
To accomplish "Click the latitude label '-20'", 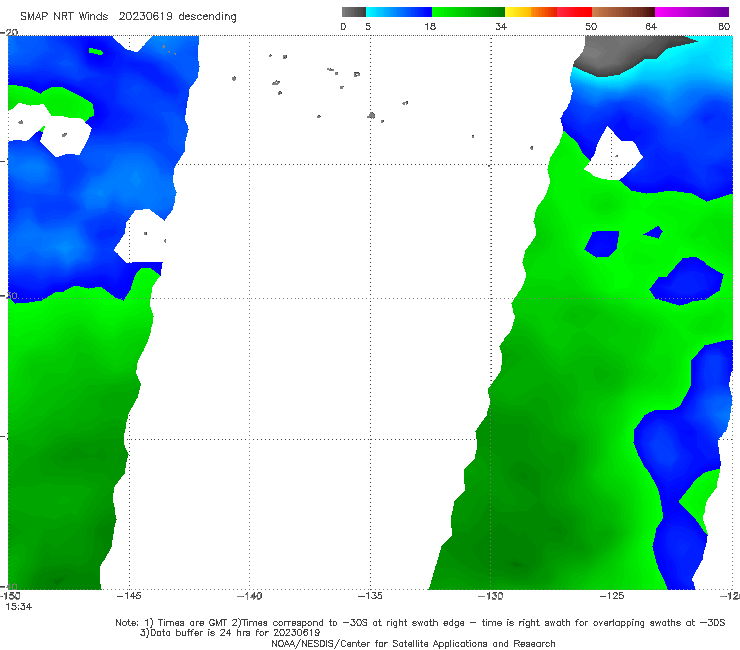I will [x=9, y=32].
